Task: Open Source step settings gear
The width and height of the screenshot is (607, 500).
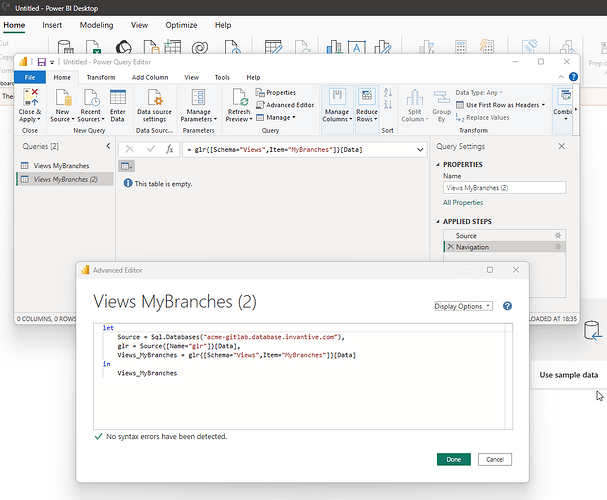Action: click(558, 235)
